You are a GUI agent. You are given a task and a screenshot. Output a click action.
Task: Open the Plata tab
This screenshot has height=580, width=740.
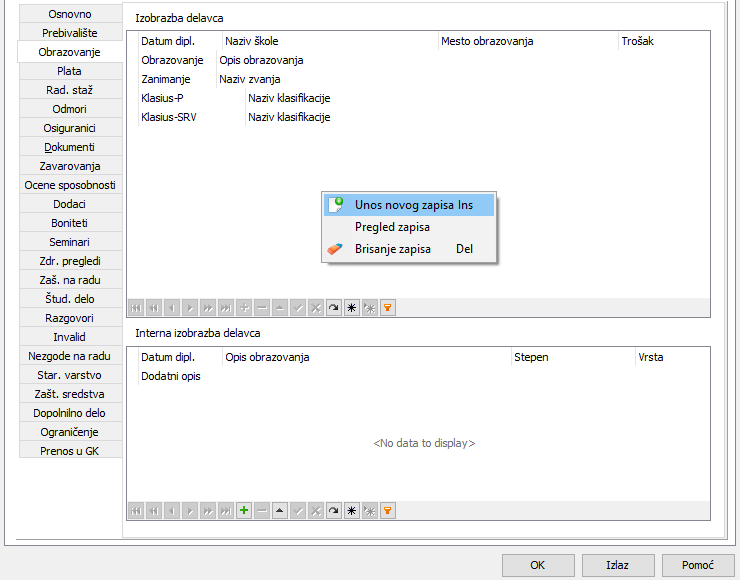coord(70,71)
